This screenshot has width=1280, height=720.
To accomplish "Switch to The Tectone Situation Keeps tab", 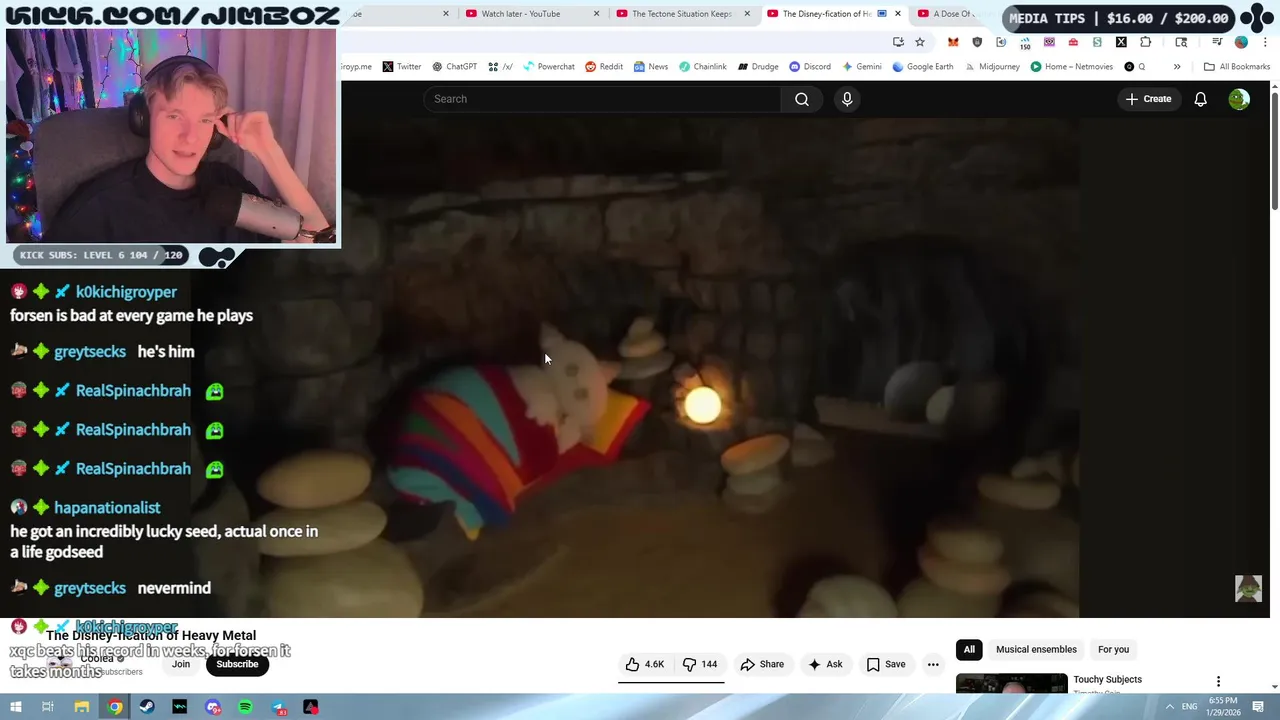I will [x=682, y=14].
